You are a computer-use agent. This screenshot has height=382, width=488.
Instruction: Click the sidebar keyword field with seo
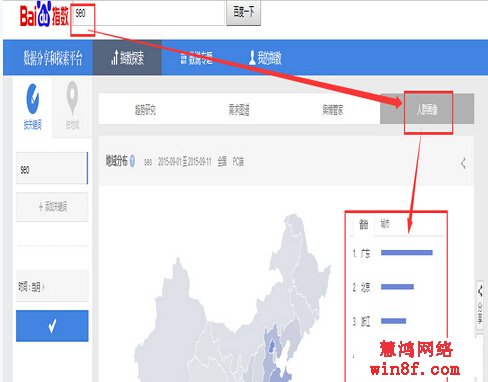(x=52, y=168)
